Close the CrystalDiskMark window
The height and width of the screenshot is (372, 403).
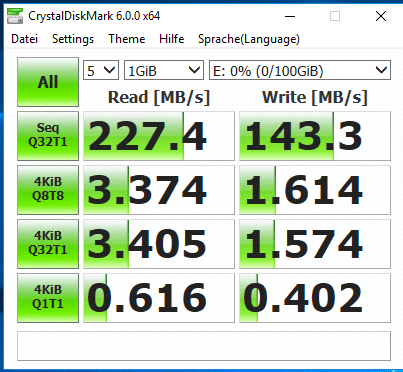coord(381,16)
